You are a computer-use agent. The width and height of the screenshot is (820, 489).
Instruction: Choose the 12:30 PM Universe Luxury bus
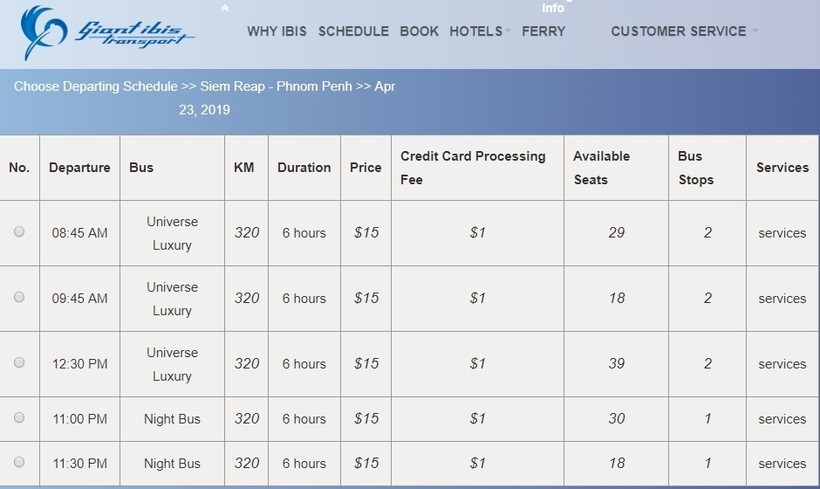pos(19,363)
